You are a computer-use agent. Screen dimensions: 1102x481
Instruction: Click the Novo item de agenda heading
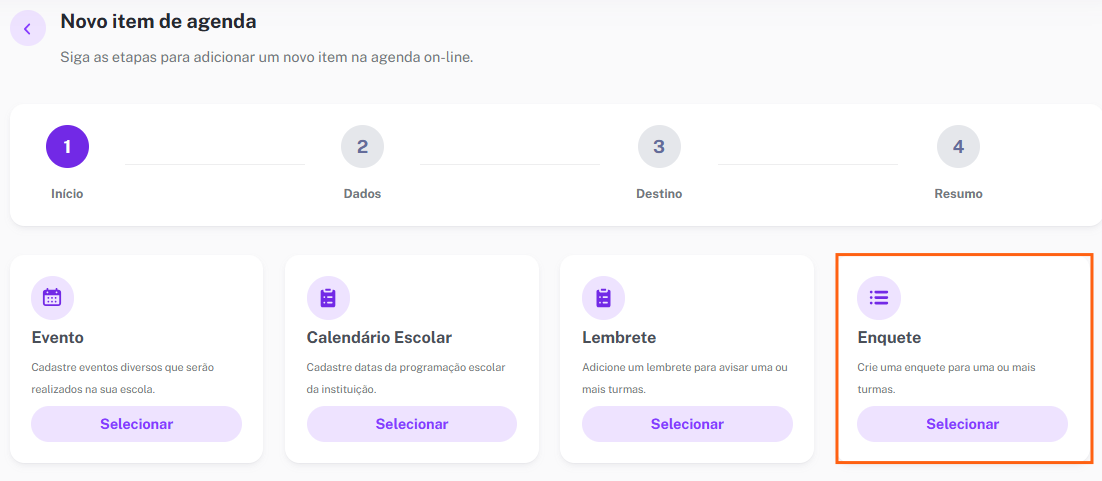coord(158,22)
